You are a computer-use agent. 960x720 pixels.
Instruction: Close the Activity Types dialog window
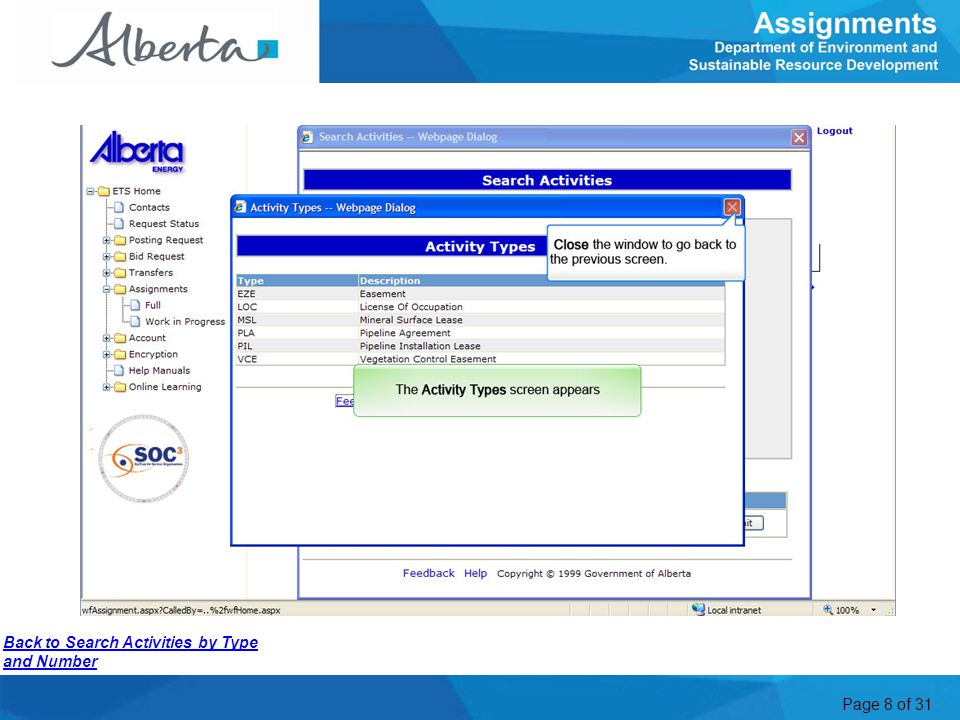tap(732, 207)
